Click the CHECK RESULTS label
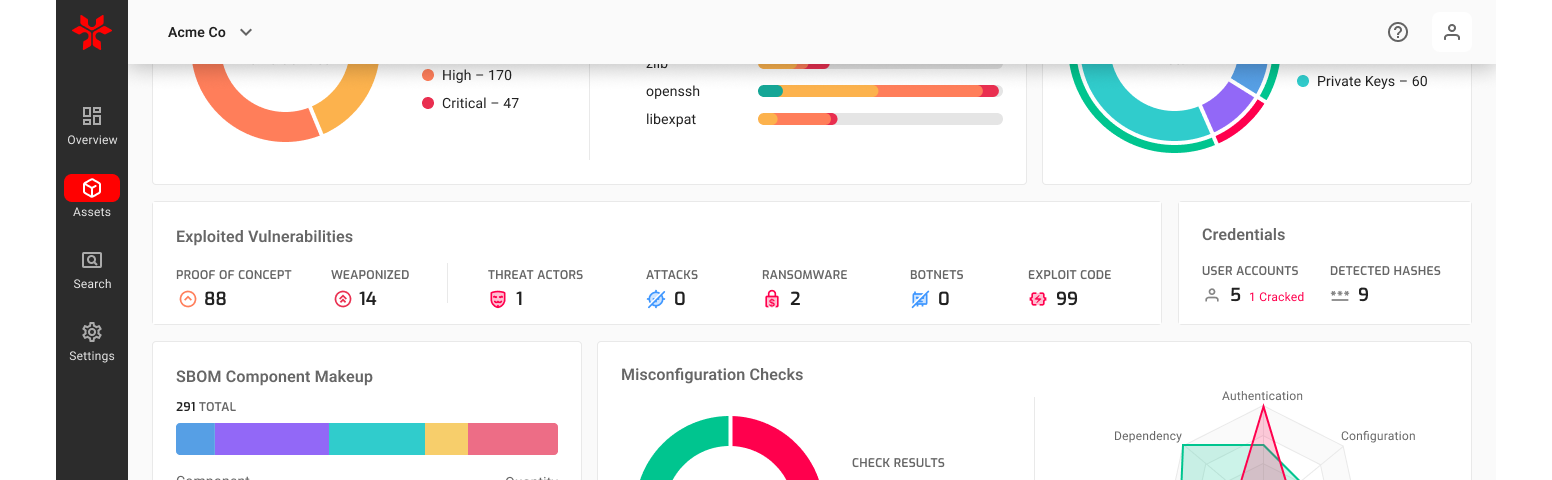This screenshot has height=480, width=1552. (898, 463)
